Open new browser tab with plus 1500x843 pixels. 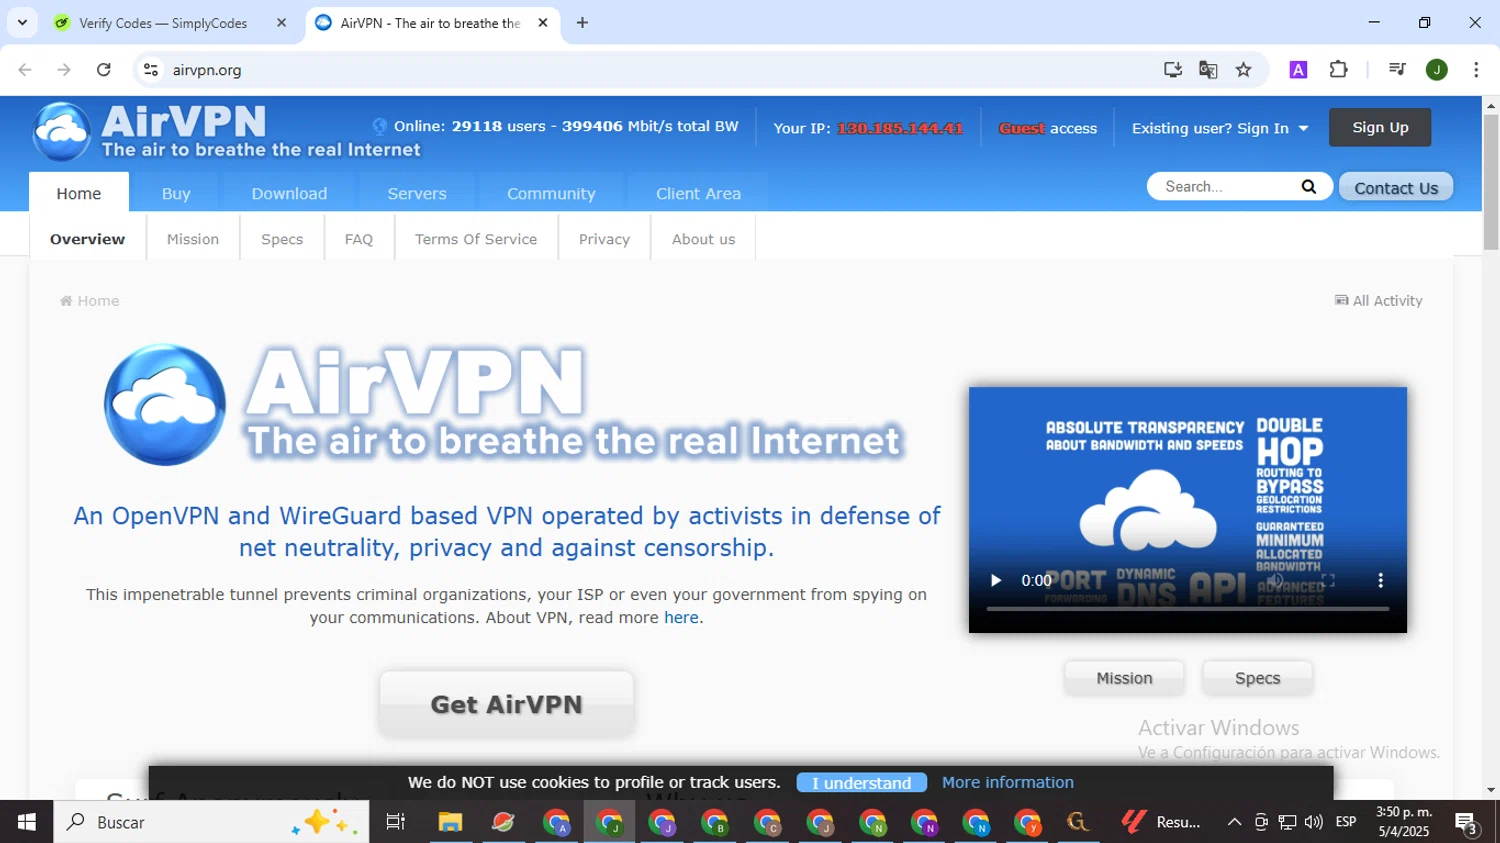pyautogui.click(x=582, y=23)
